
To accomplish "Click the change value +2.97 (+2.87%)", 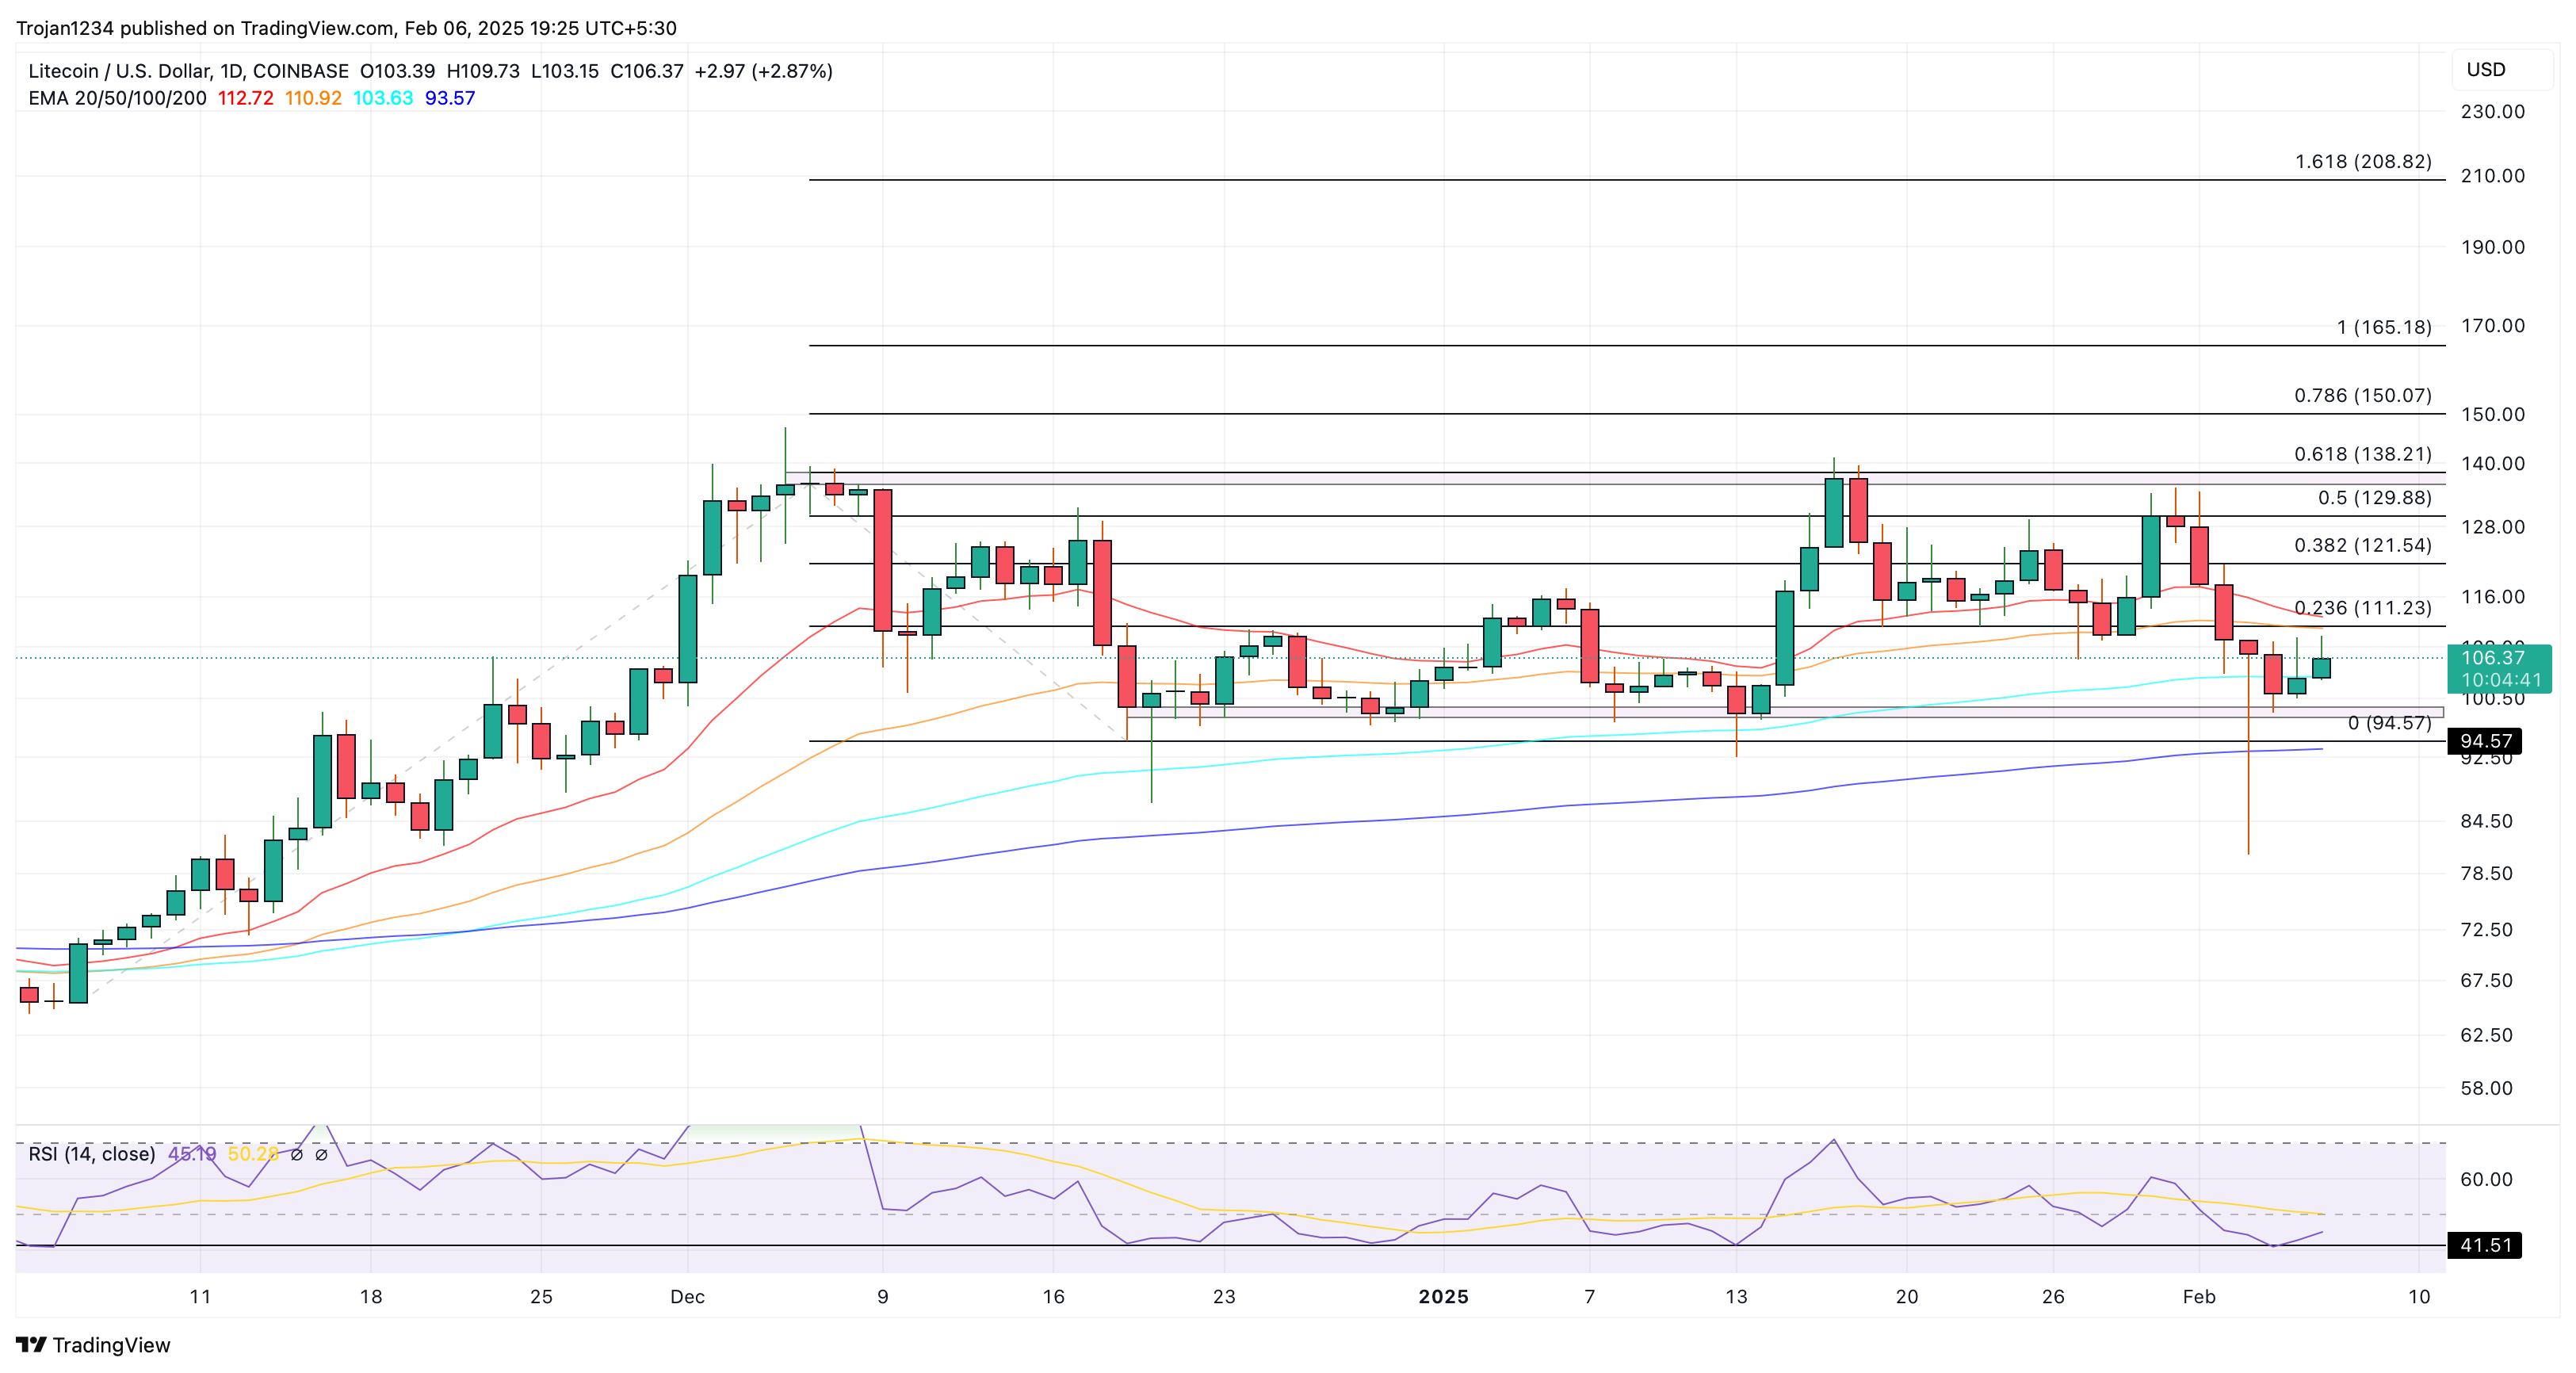I will 764,71.
